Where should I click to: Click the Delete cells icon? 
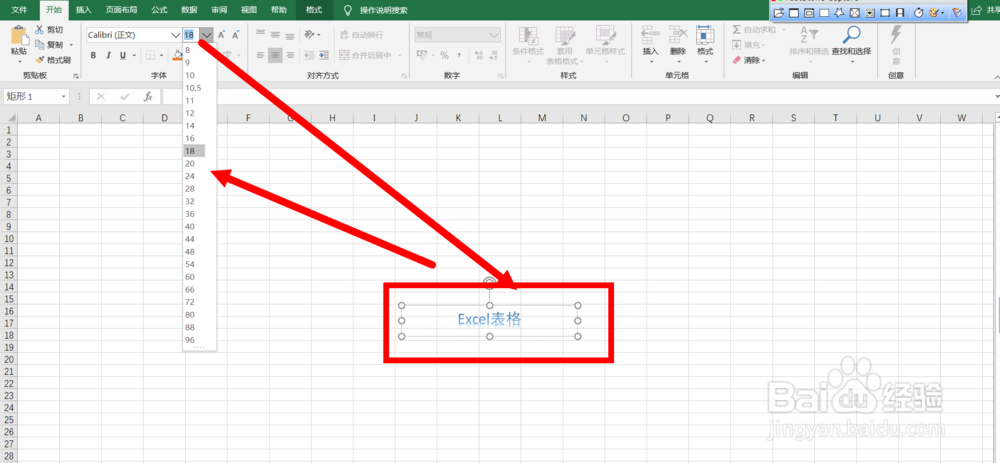pos(678,35)
